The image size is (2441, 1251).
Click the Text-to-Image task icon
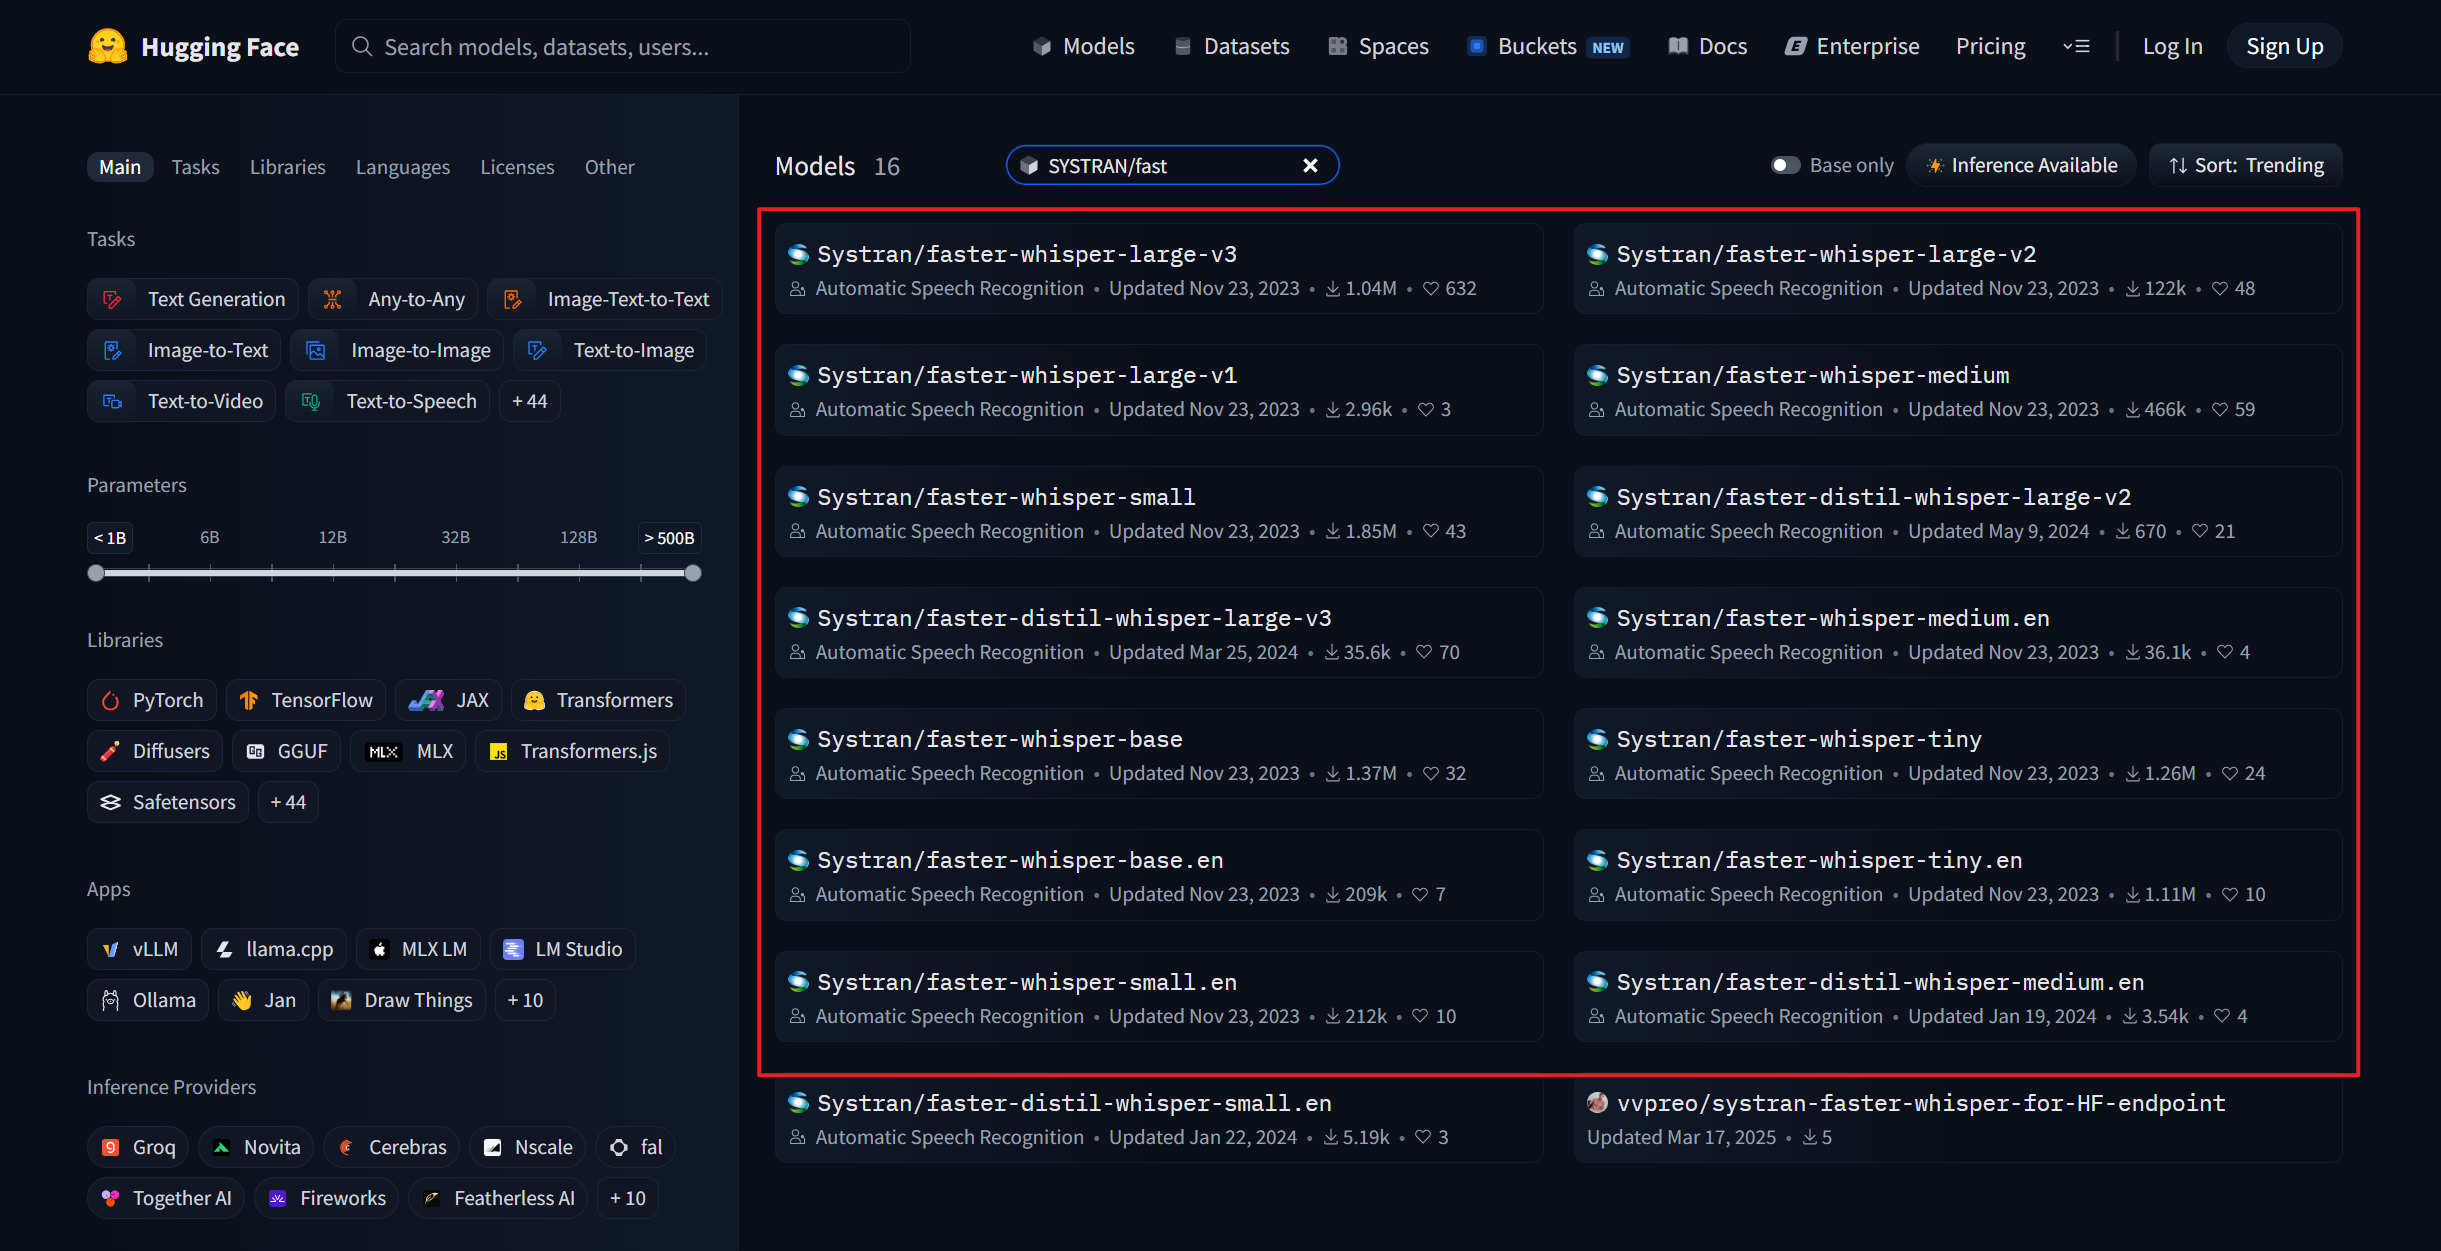(538, 350)
